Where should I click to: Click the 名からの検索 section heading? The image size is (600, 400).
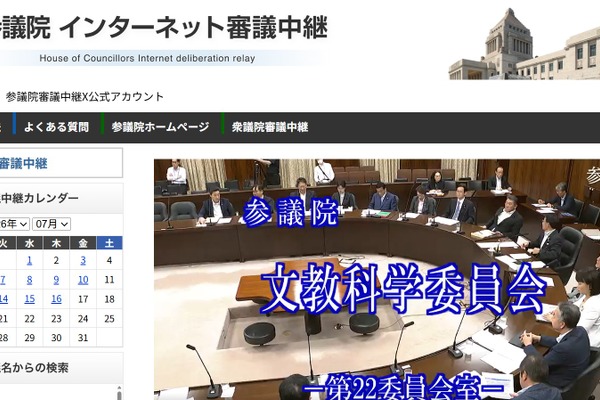(34, 368)
